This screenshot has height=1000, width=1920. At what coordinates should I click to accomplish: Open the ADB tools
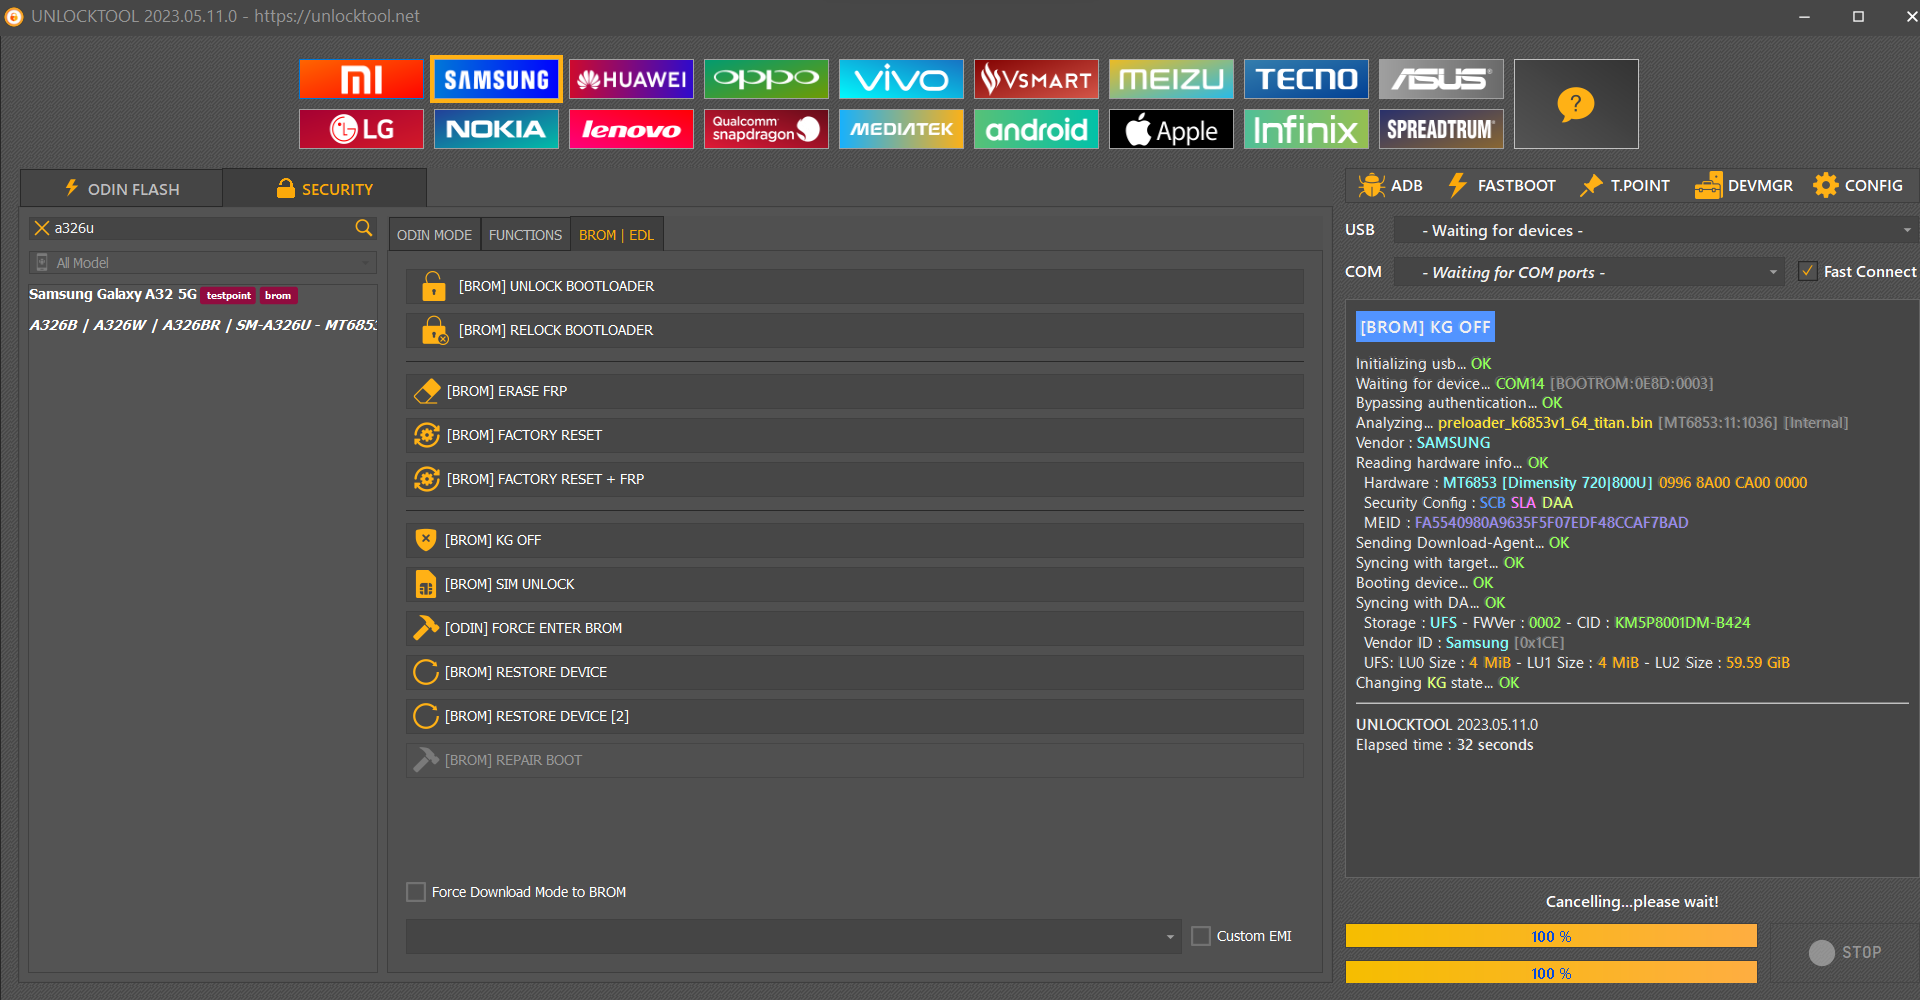(1391, 186)
